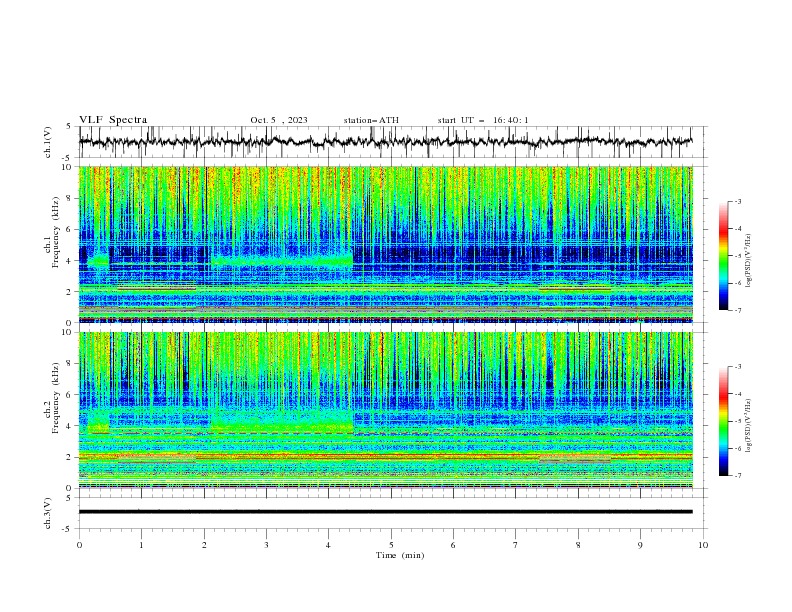Viewport: 792px width, 612px height.
Task: Click the "-7" tick on ch.1 colorbar
Action: click(737, 310)
